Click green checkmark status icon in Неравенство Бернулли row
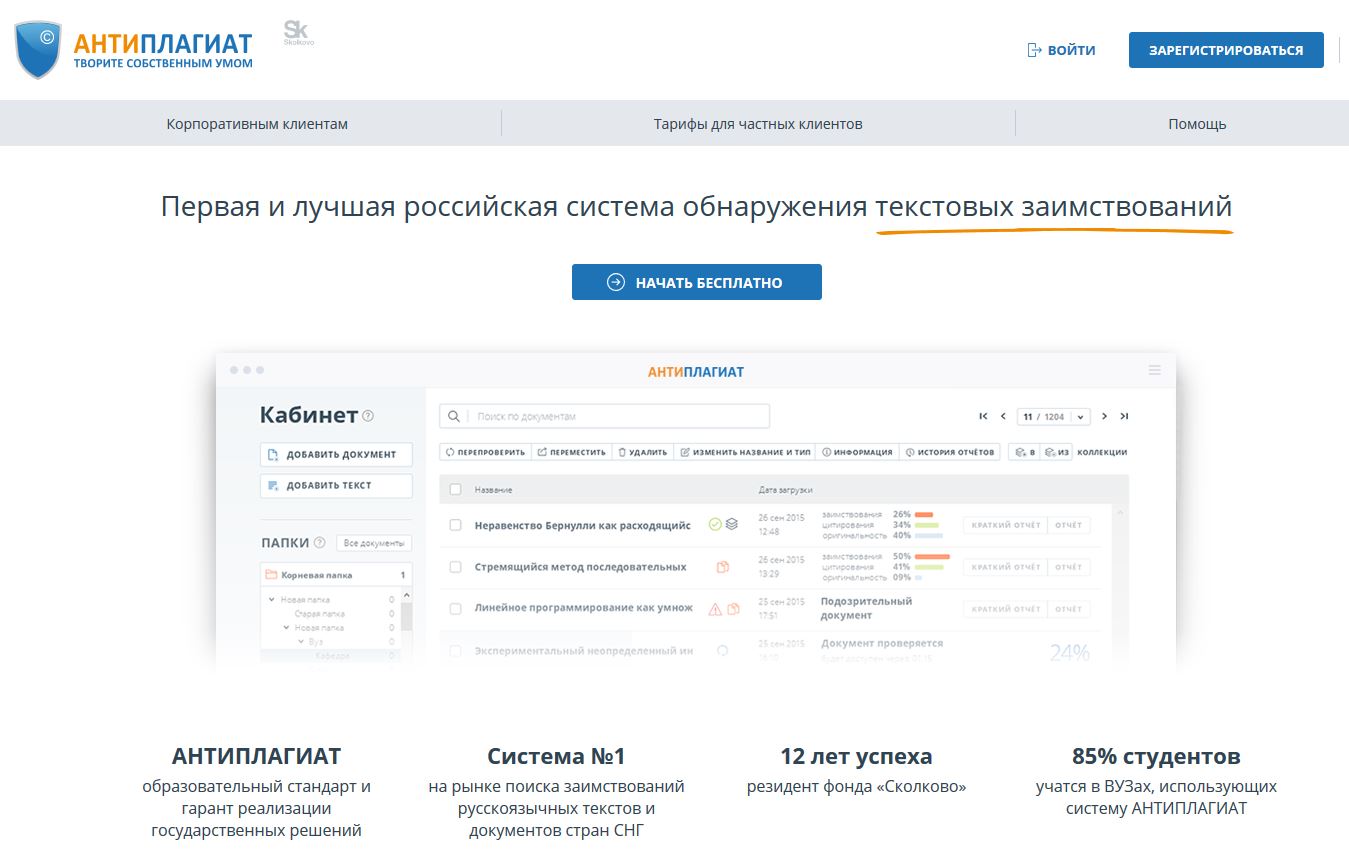1349x854 pixels. (715, 524)
